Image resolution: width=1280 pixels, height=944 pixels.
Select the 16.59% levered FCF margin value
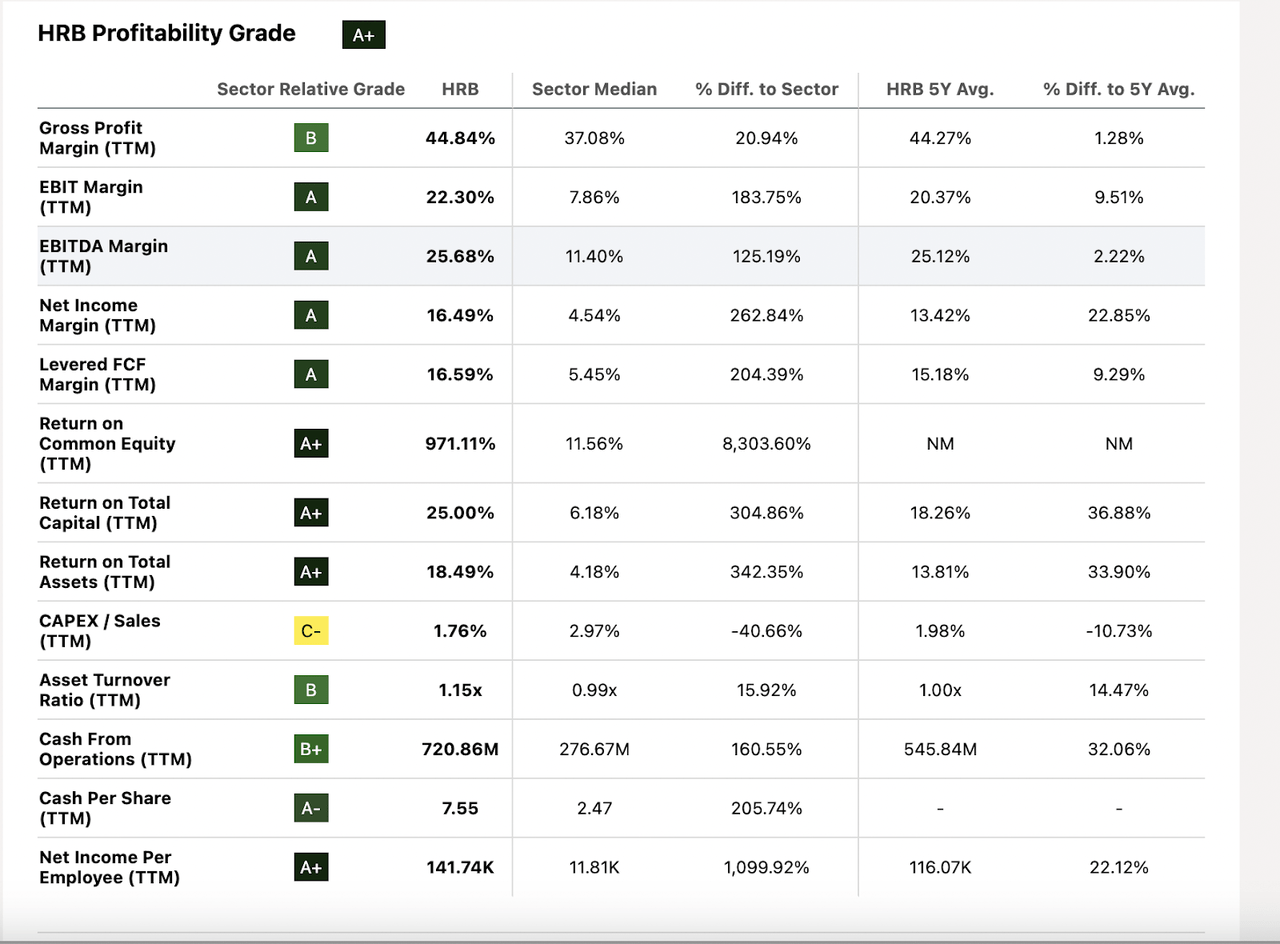point(460,374)
